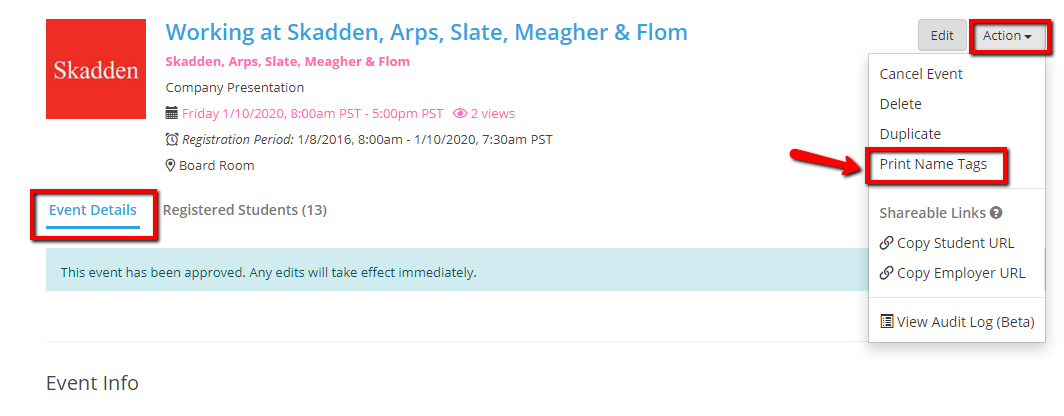Choose Cancel Event from the Action menu
Viewport: 1064px width, 416px height.
[x=921, y=74]
